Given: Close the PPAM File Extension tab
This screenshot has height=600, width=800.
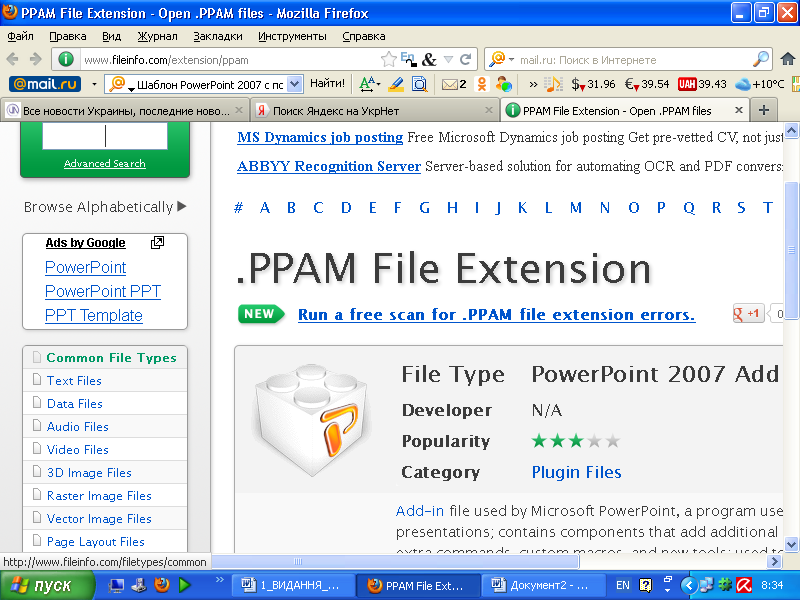Looking at the screenshot, I should [738, 110].
